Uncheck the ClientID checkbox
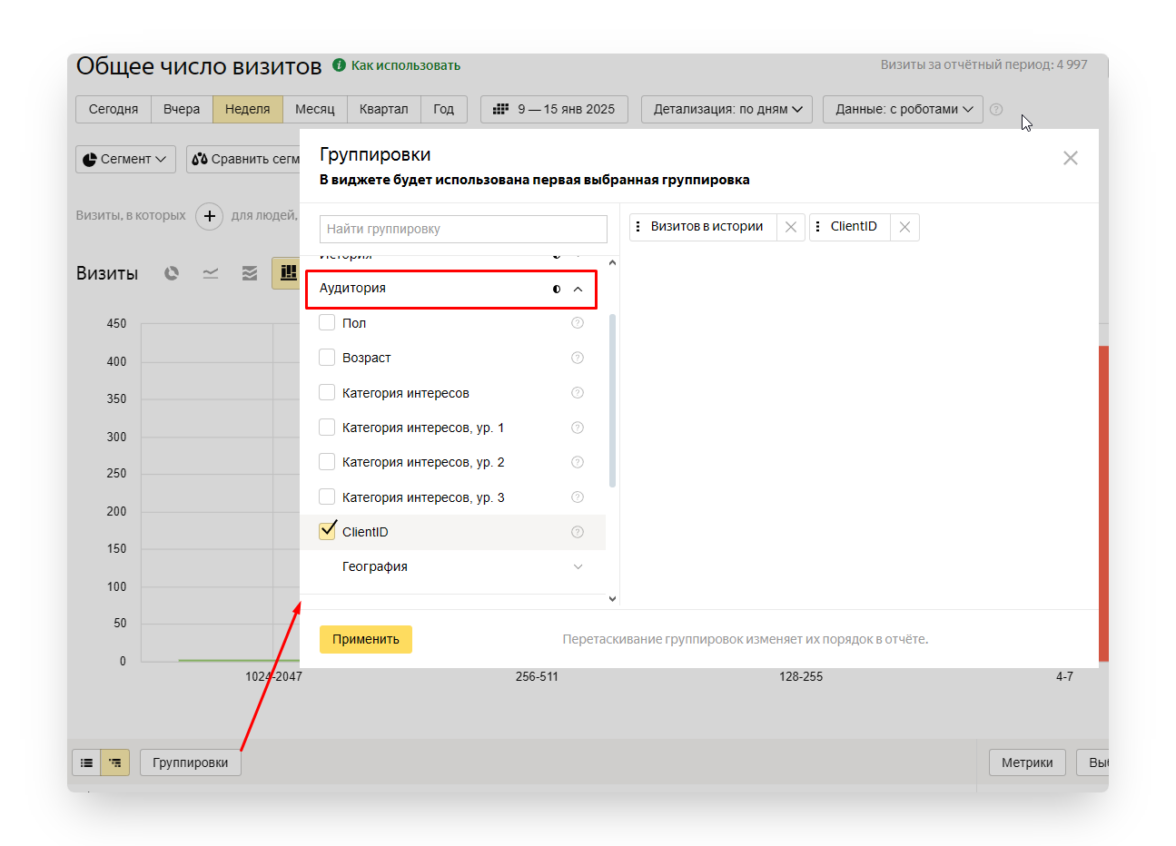Image resolution: width=1176 pixels, height=846 pixels. pos(327,531)
